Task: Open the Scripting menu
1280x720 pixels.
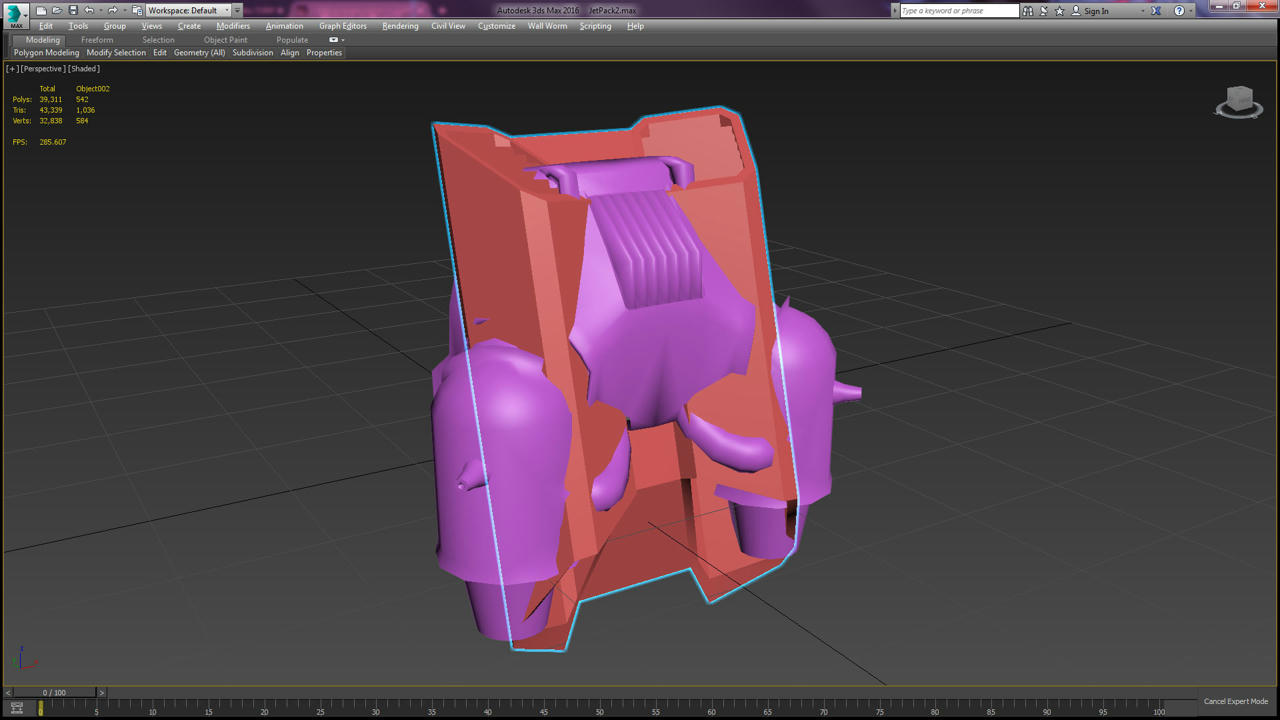Action: [596, 26]
